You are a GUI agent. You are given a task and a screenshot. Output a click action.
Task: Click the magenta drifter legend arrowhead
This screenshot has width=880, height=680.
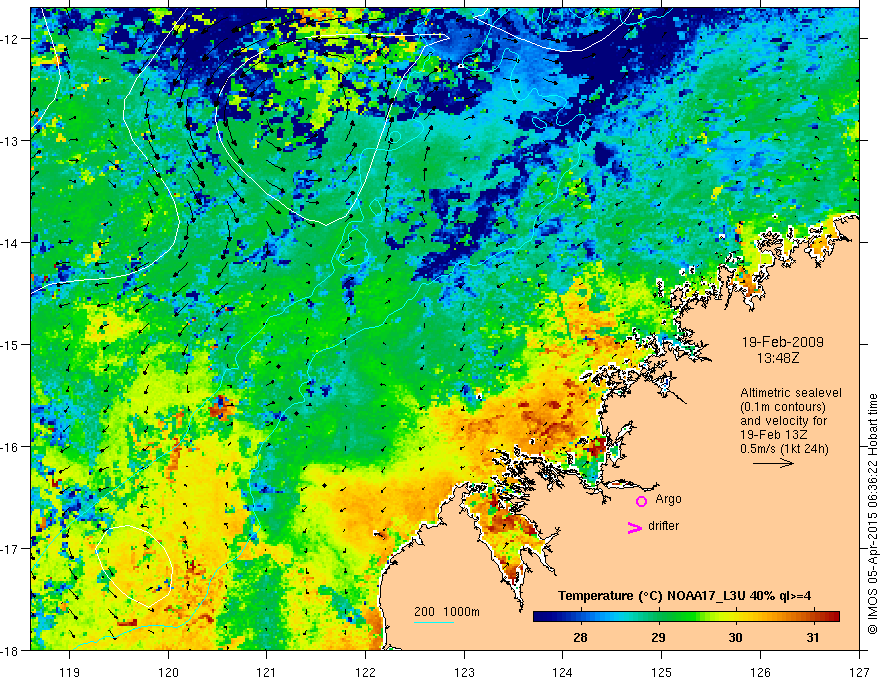coord(634,528)
